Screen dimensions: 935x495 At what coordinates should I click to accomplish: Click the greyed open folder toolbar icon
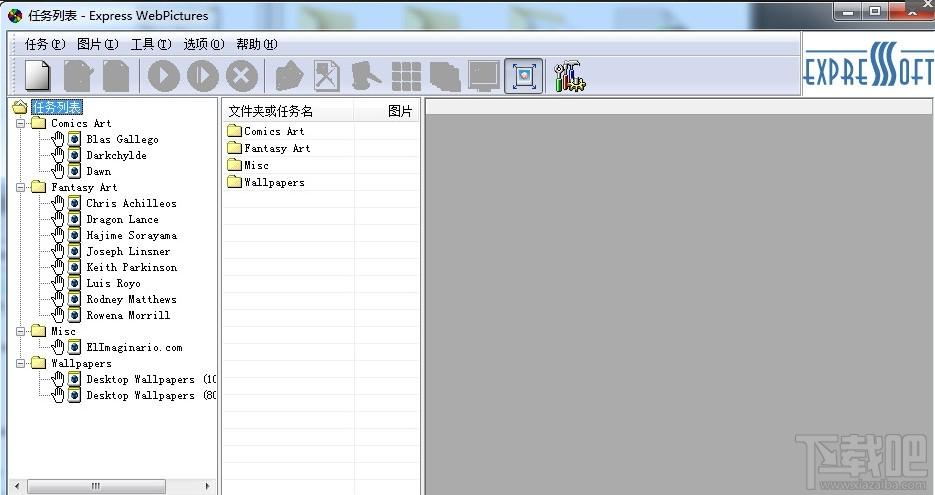[x=289, y=76]
